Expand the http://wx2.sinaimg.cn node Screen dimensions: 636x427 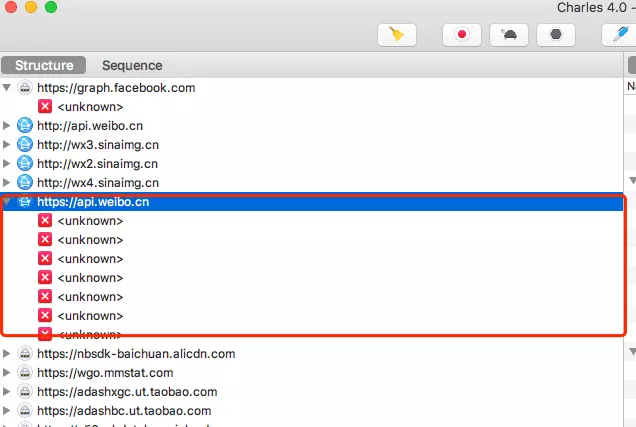6,164
